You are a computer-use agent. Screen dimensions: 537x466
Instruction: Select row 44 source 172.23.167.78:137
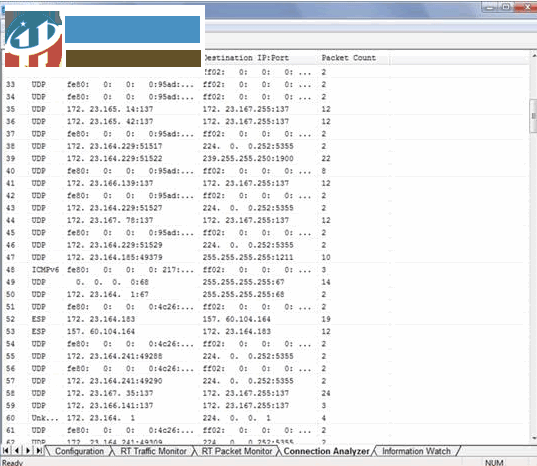[110, 220]
